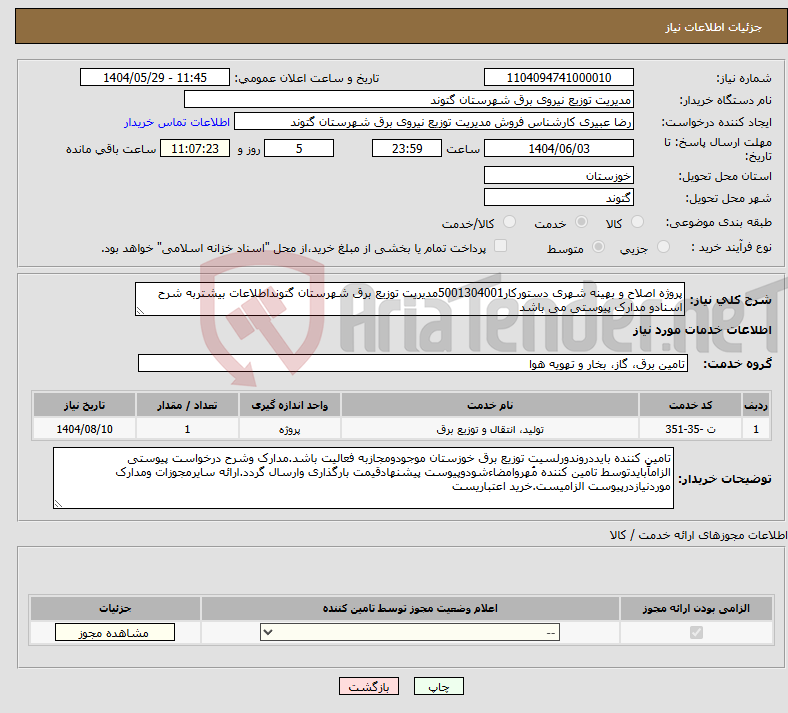Click the buyer notes text area
This screenshot has width=788, height=713.
click(x=363, y=478)
